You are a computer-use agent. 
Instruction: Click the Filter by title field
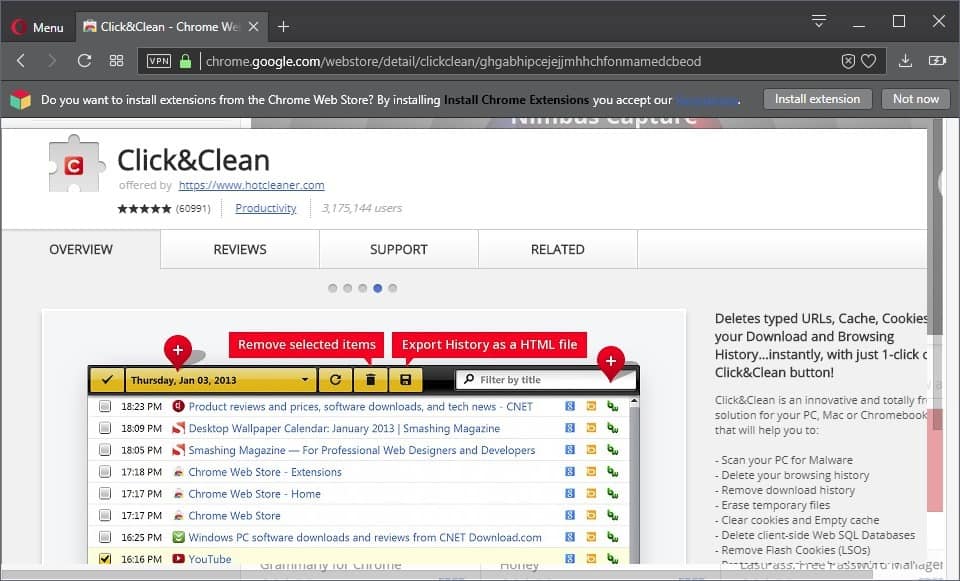pyautogui.click(x=546, y=380)
